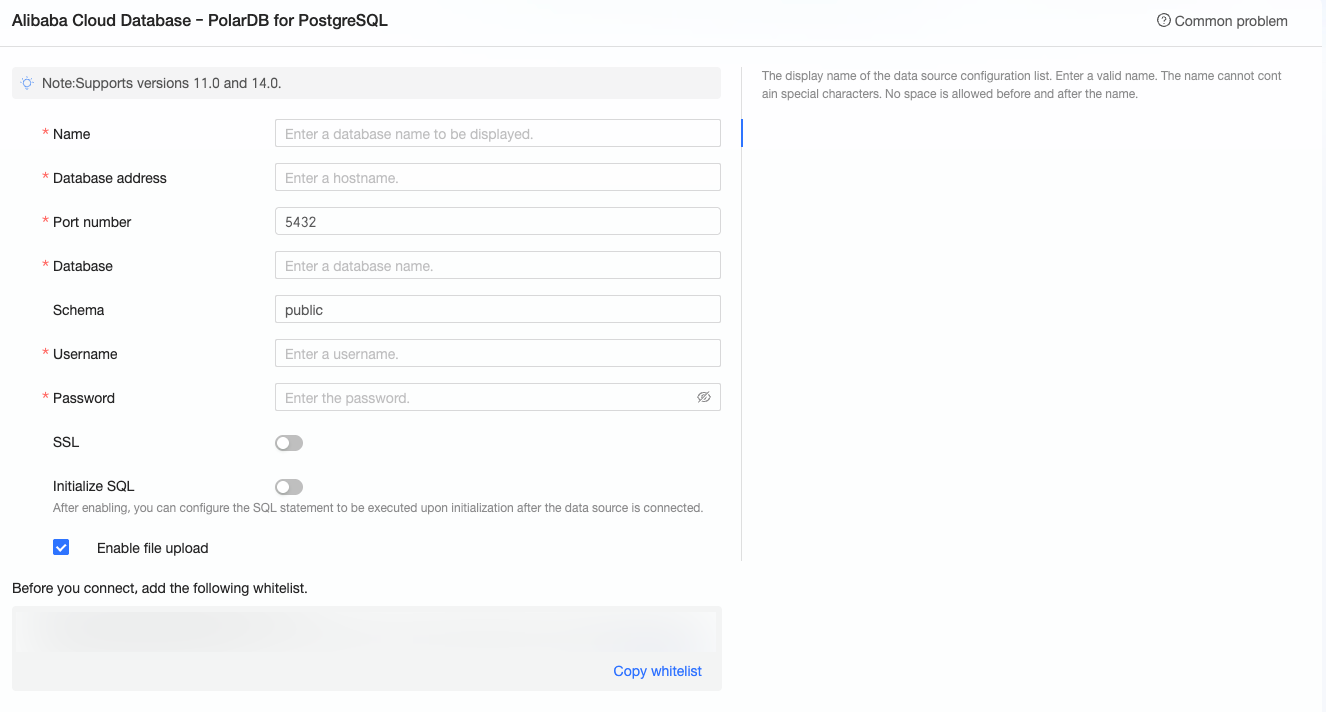Turn on the Initialize SQL switch
Image resolution: width=1326 pixels, height=712 pixels.
click(289, 487)
